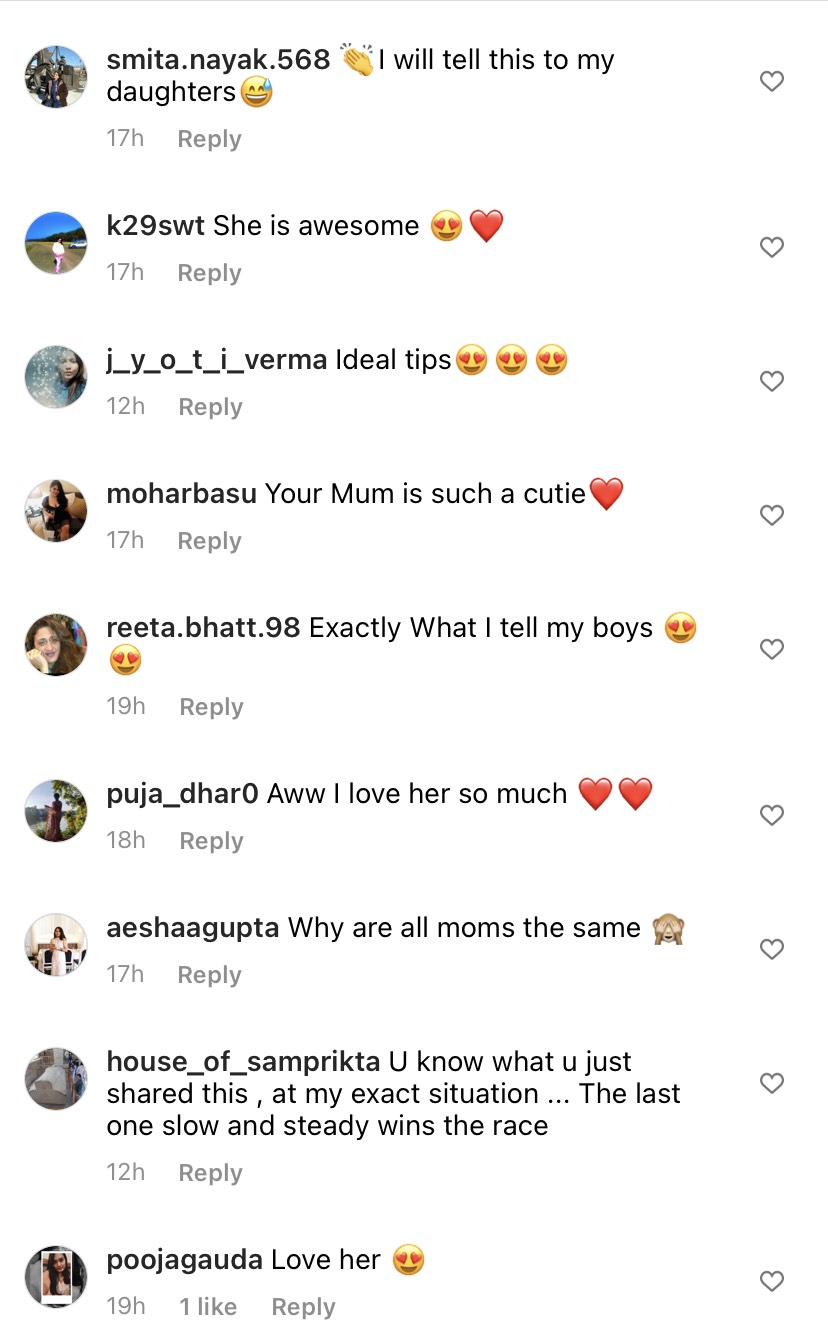Like moharbasu's comment about her Mum
828x1320 pixels.
(x=772, y=515)
